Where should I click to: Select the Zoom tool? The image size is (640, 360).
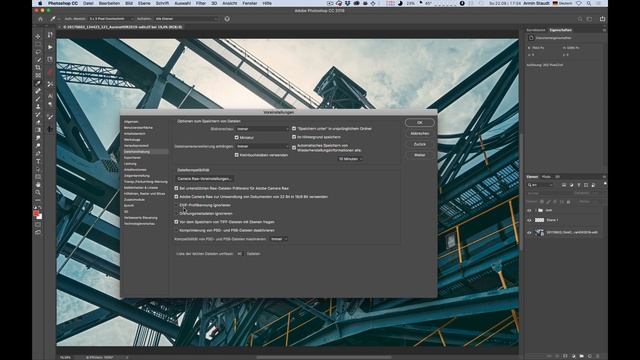(38, 192)
